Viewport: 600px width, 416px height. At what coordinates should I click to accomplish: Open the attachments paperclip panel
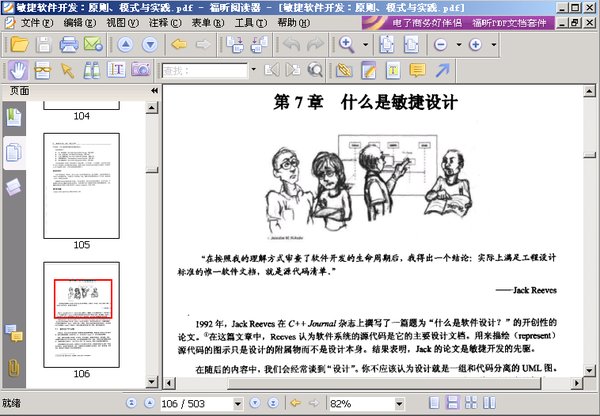[14, 368]
